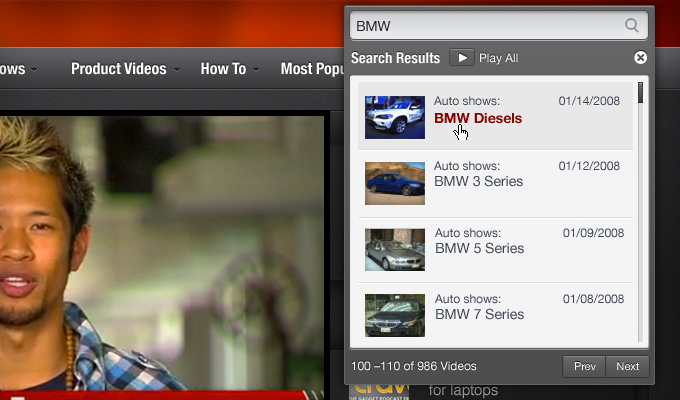Image resolution: width=680 pixels, height=400 pixels.
Task: Click the 01/08/2008 date text
Action: click(x=593, y=299)
